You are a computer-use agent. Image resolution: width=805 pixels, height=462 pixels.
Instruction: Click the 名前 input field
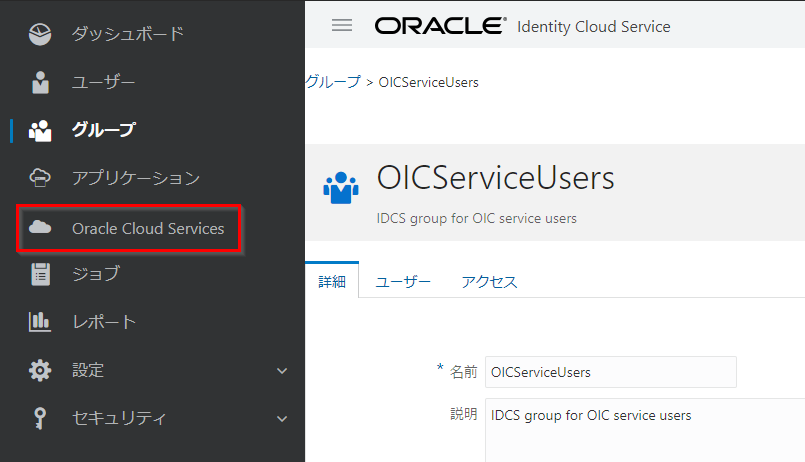pos(610,372)
